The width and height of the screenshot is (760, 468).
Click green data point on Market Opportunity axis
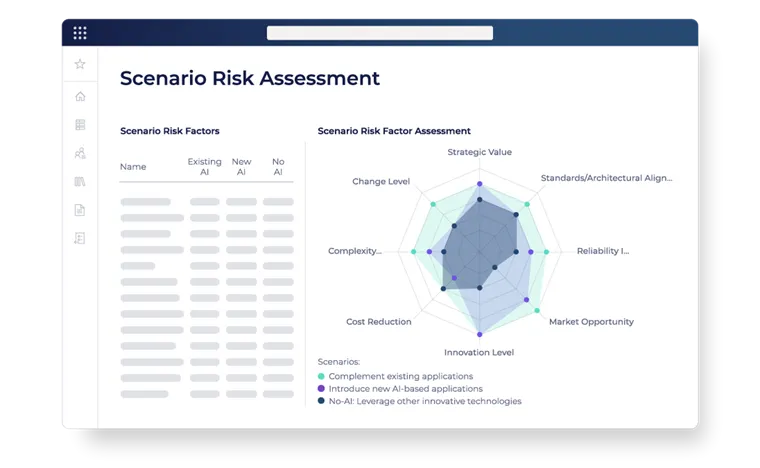tap(537, 311)
